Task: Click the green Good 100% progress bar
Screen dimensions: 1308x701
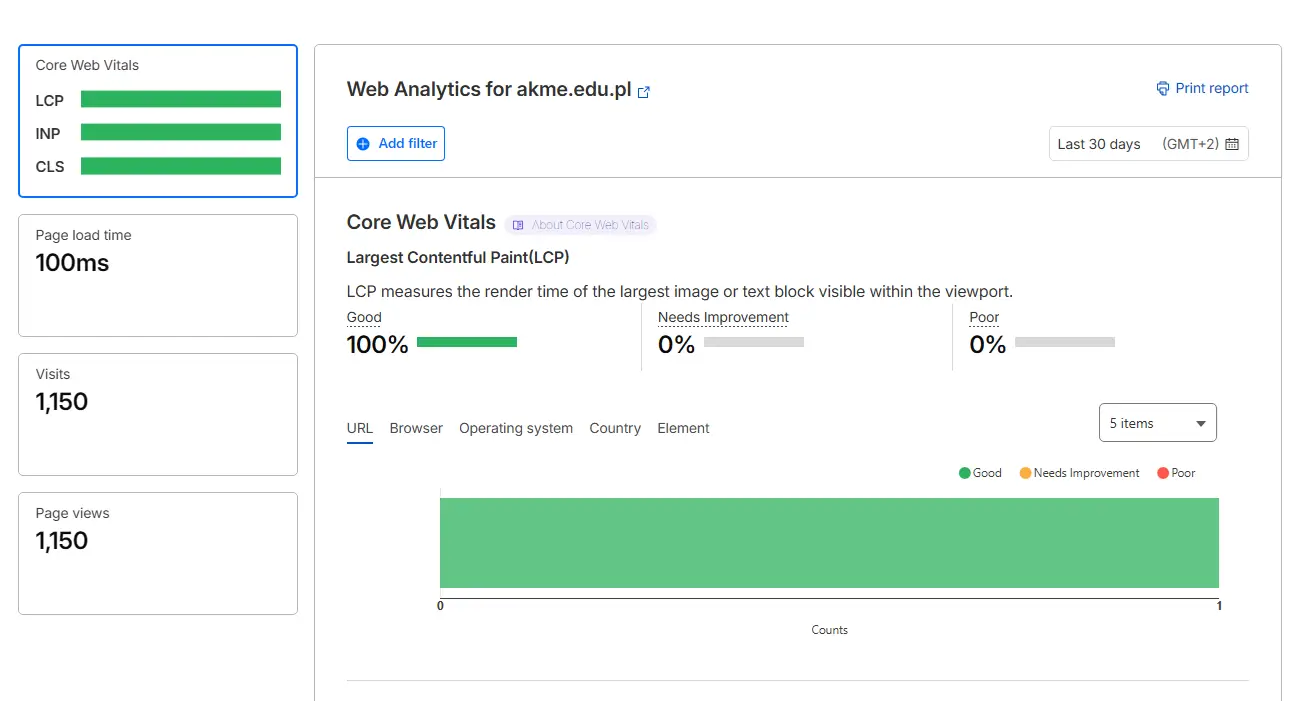Action: pyautogui.click(x=467, y=342)
